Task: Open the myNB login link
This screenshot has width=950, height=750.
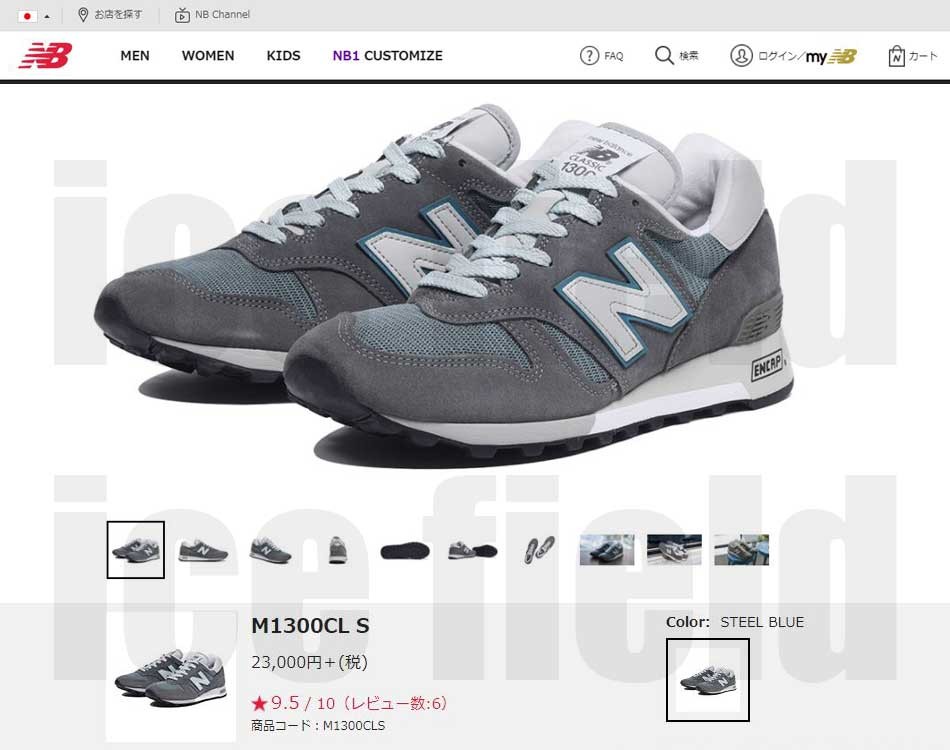Action: (831, 56)
